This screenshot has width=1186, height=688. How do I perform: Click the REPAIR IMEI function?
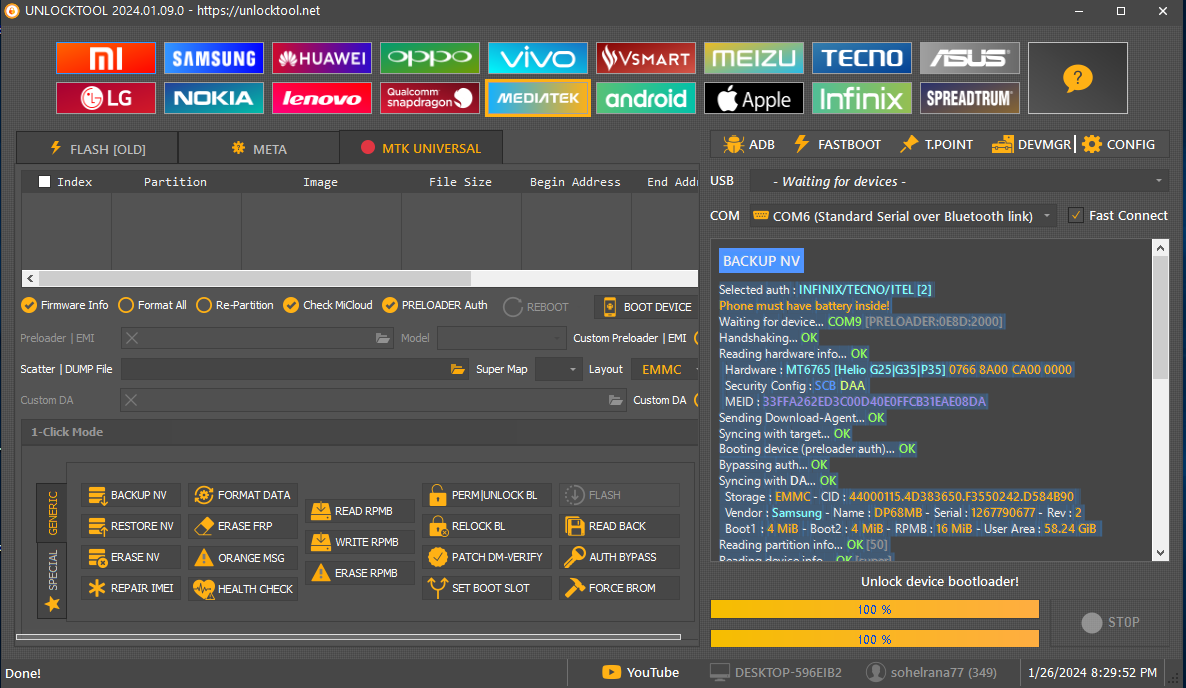tap(131, 588)
